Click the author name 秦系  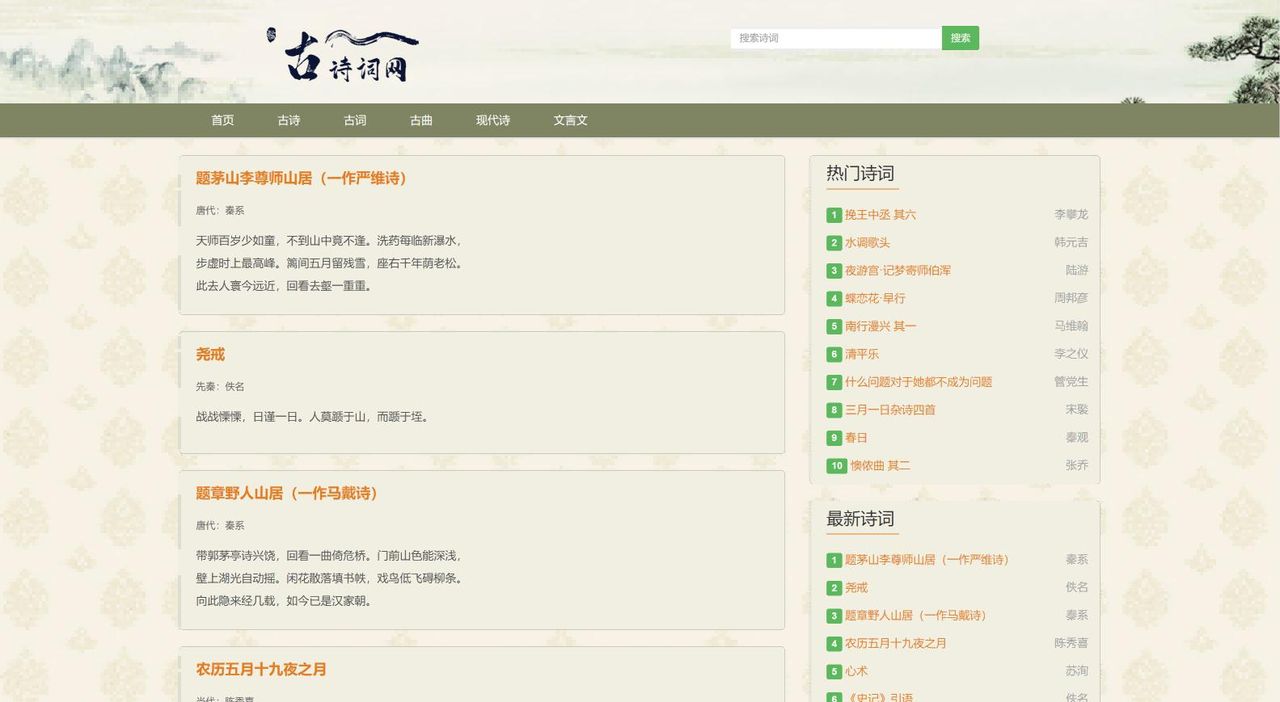click(236, 209)
